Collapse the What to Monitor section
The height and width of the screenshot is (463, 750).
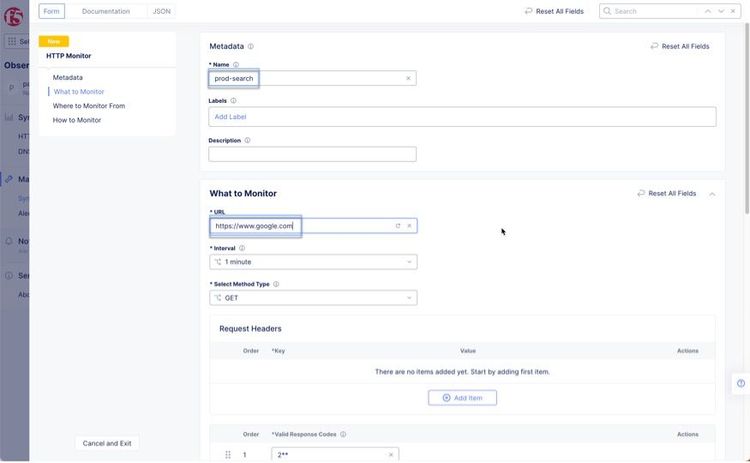point(712,193)
